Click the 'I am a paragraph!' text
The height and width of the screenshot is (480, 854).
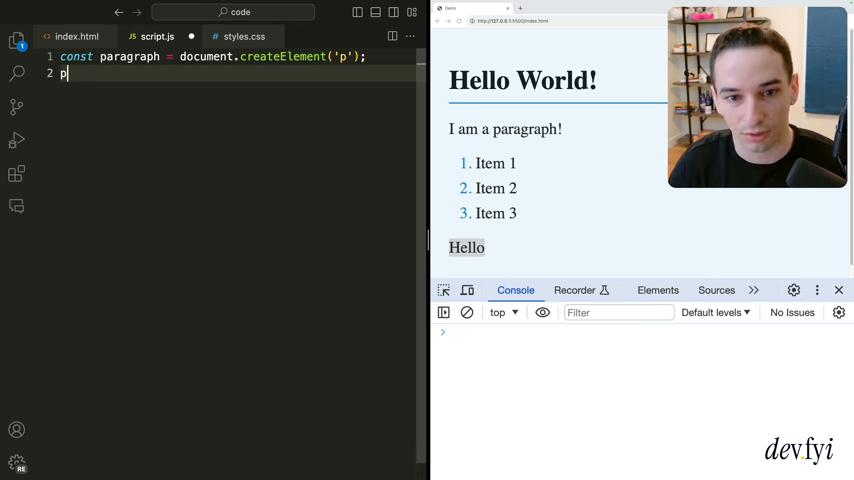tap(505, 129)
